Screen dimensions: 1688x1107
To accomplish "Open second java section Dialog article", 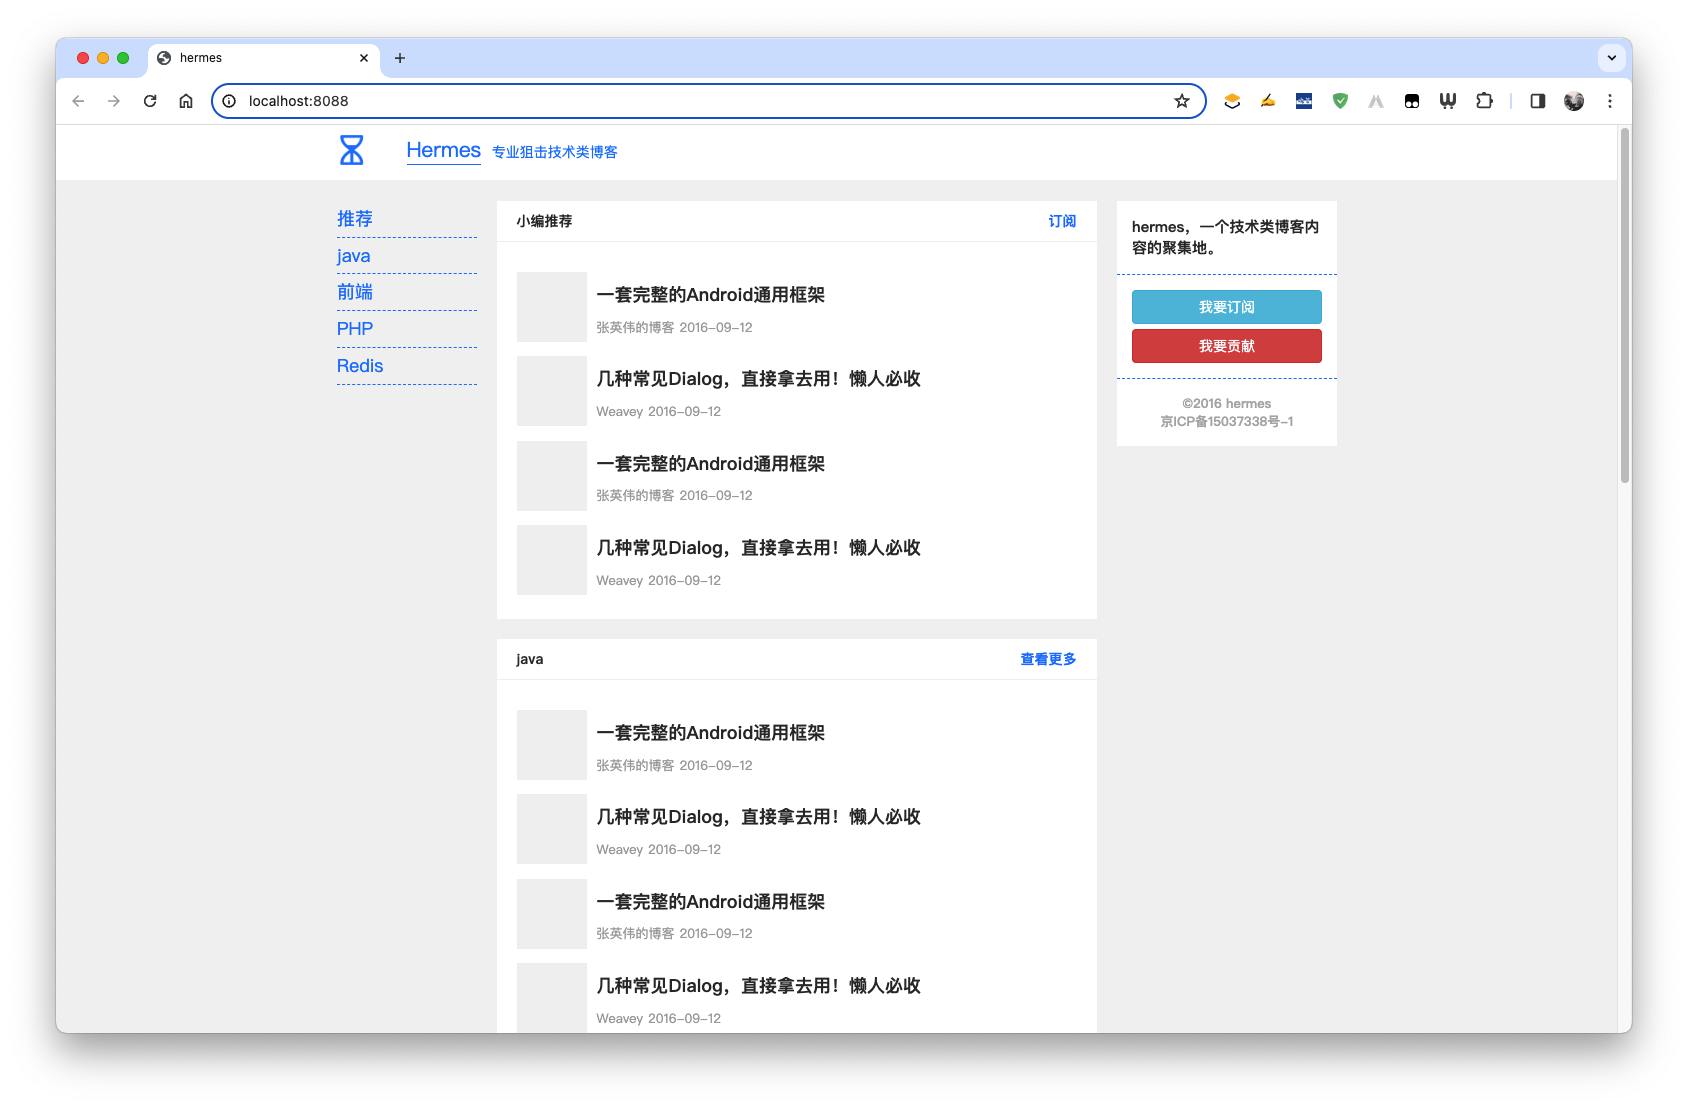I will tap(759, 817).
